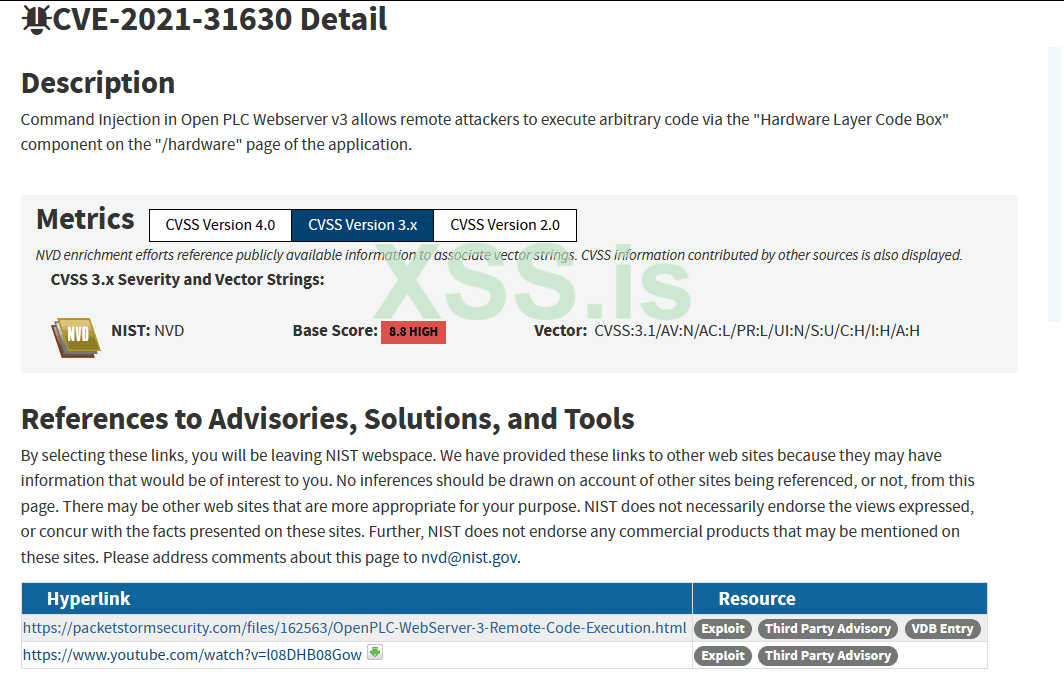1064x683 pixels.
Task: Click CVSS 3.x Severity and Vector Strings label
Action: click(187, 279)
